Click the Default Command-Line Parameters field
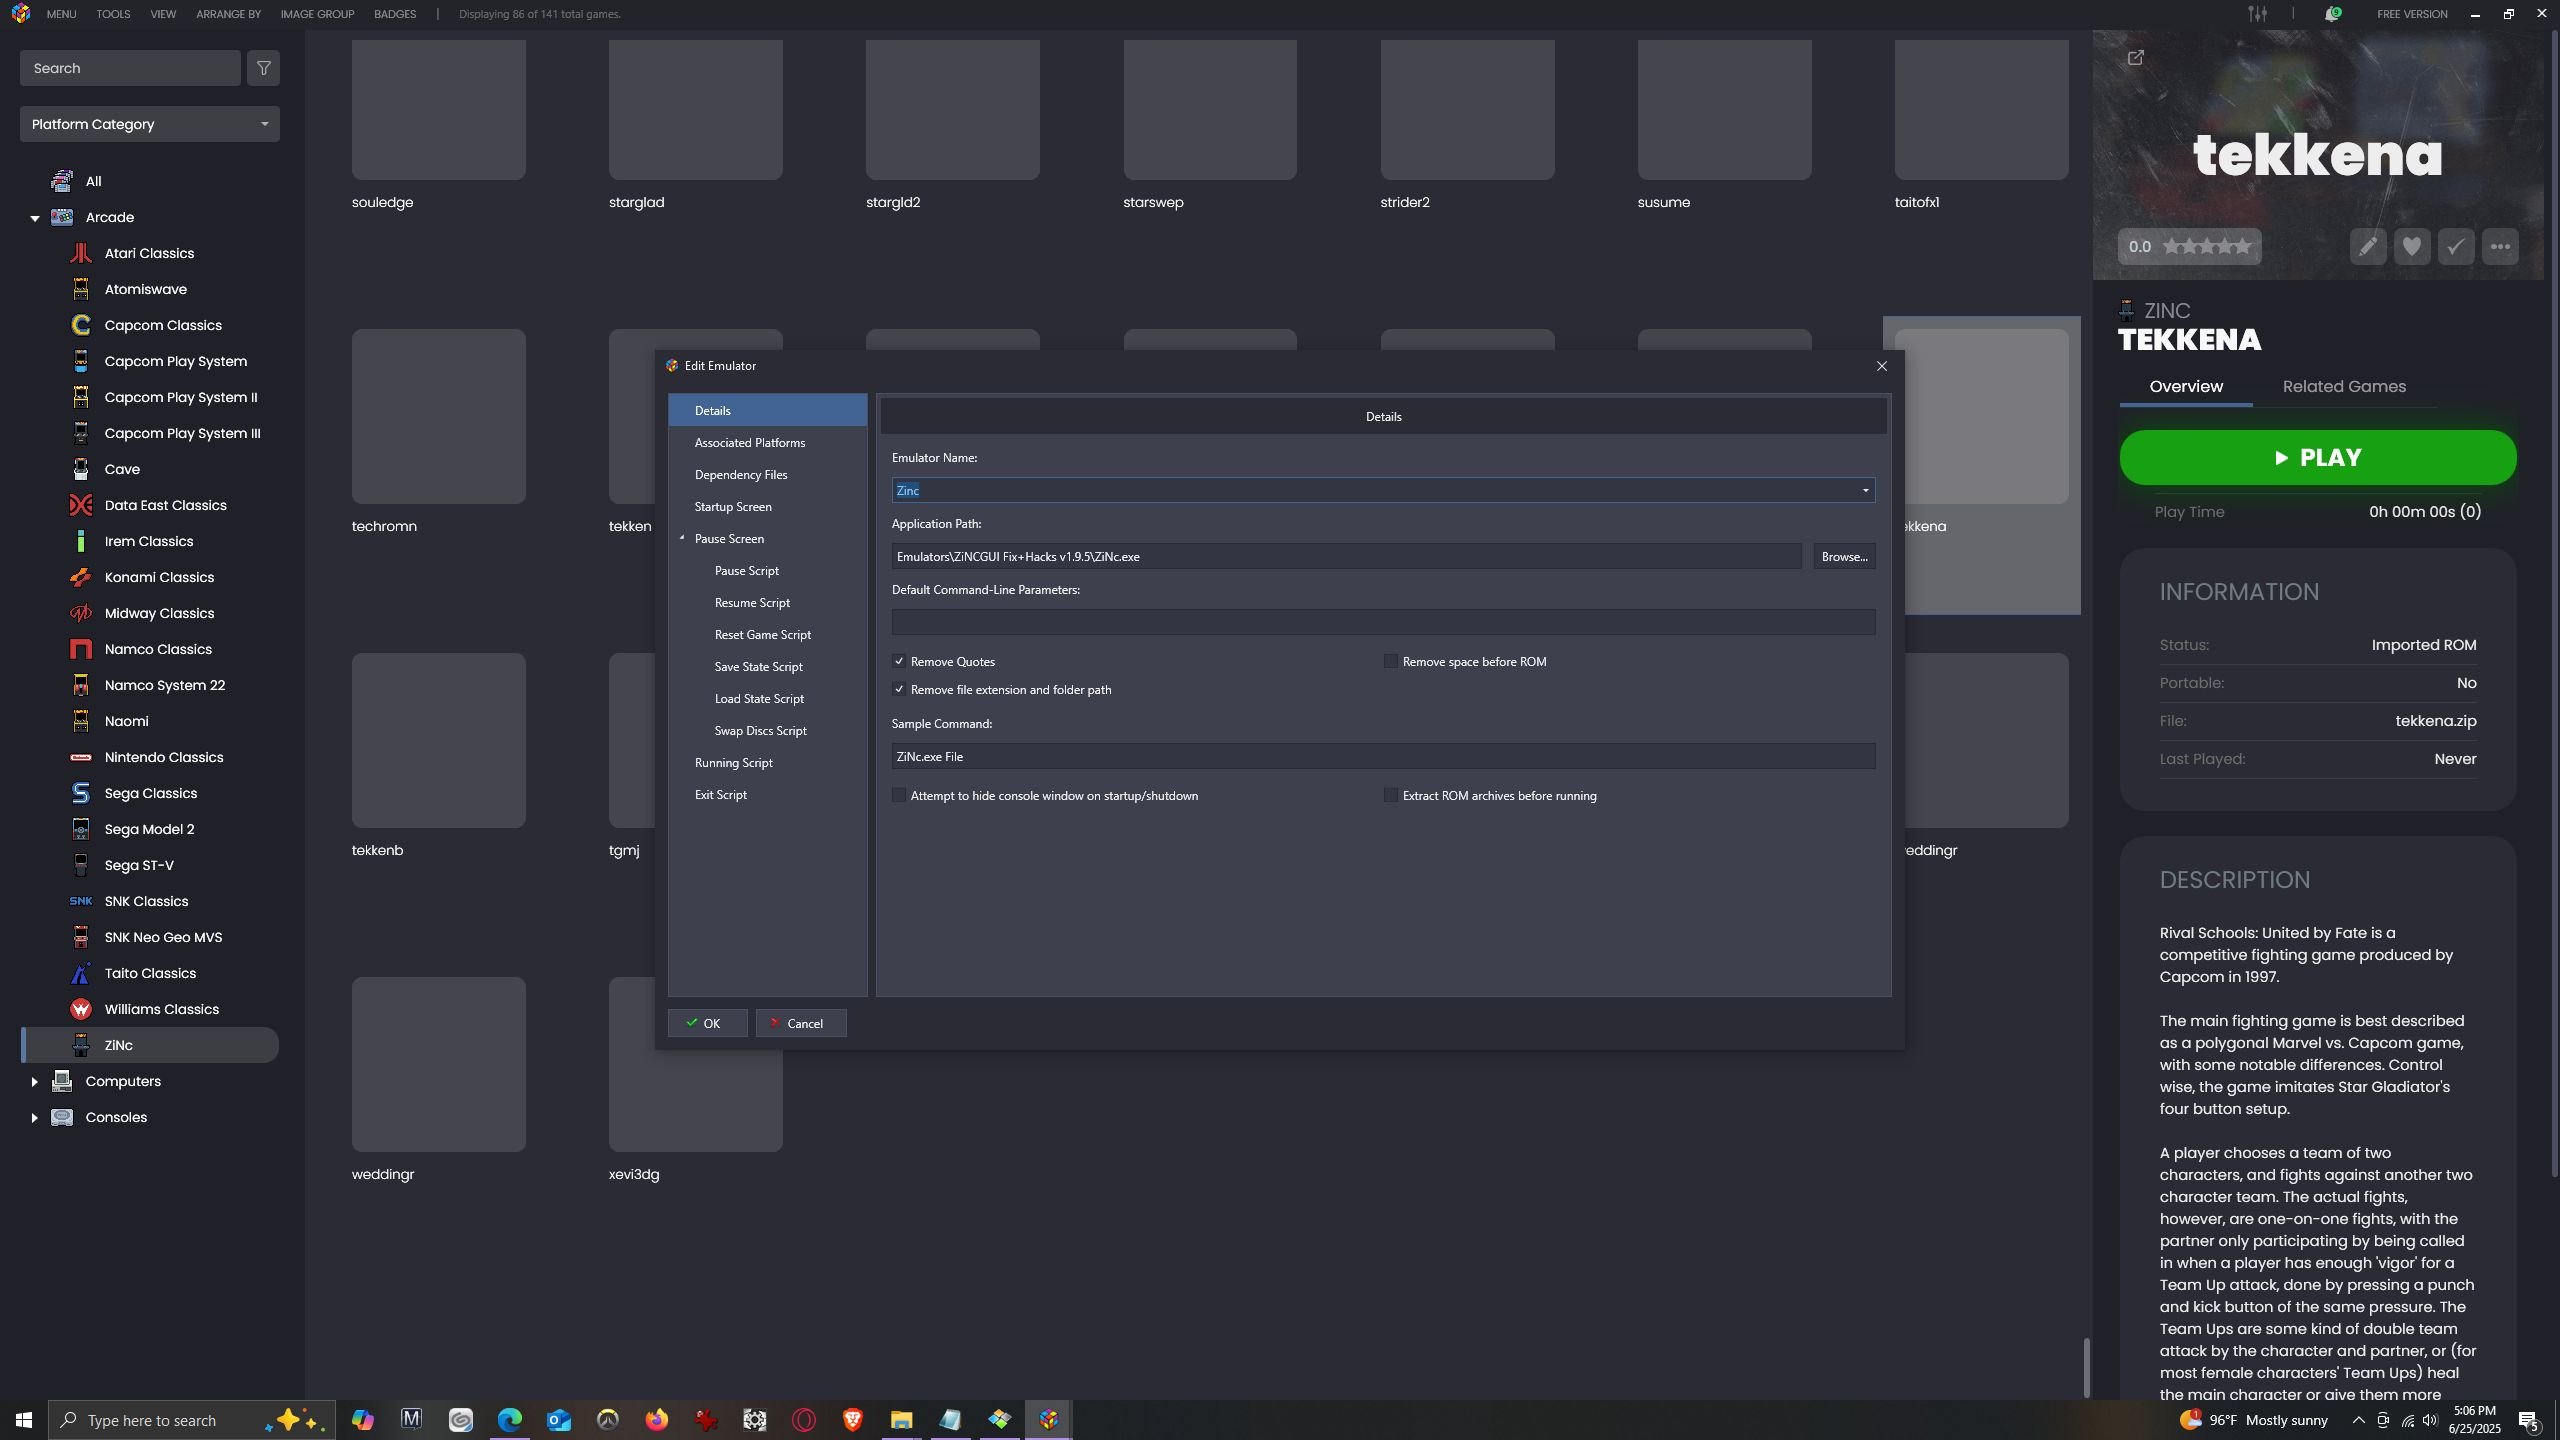 1383,622
